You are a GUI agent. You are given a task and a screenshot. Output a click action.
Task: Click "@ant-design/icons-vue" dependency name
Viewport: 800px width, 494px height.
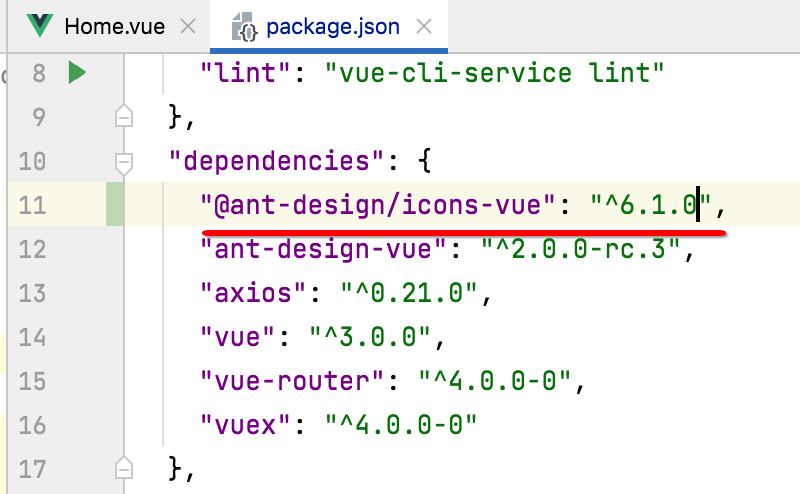pos(378,205)
